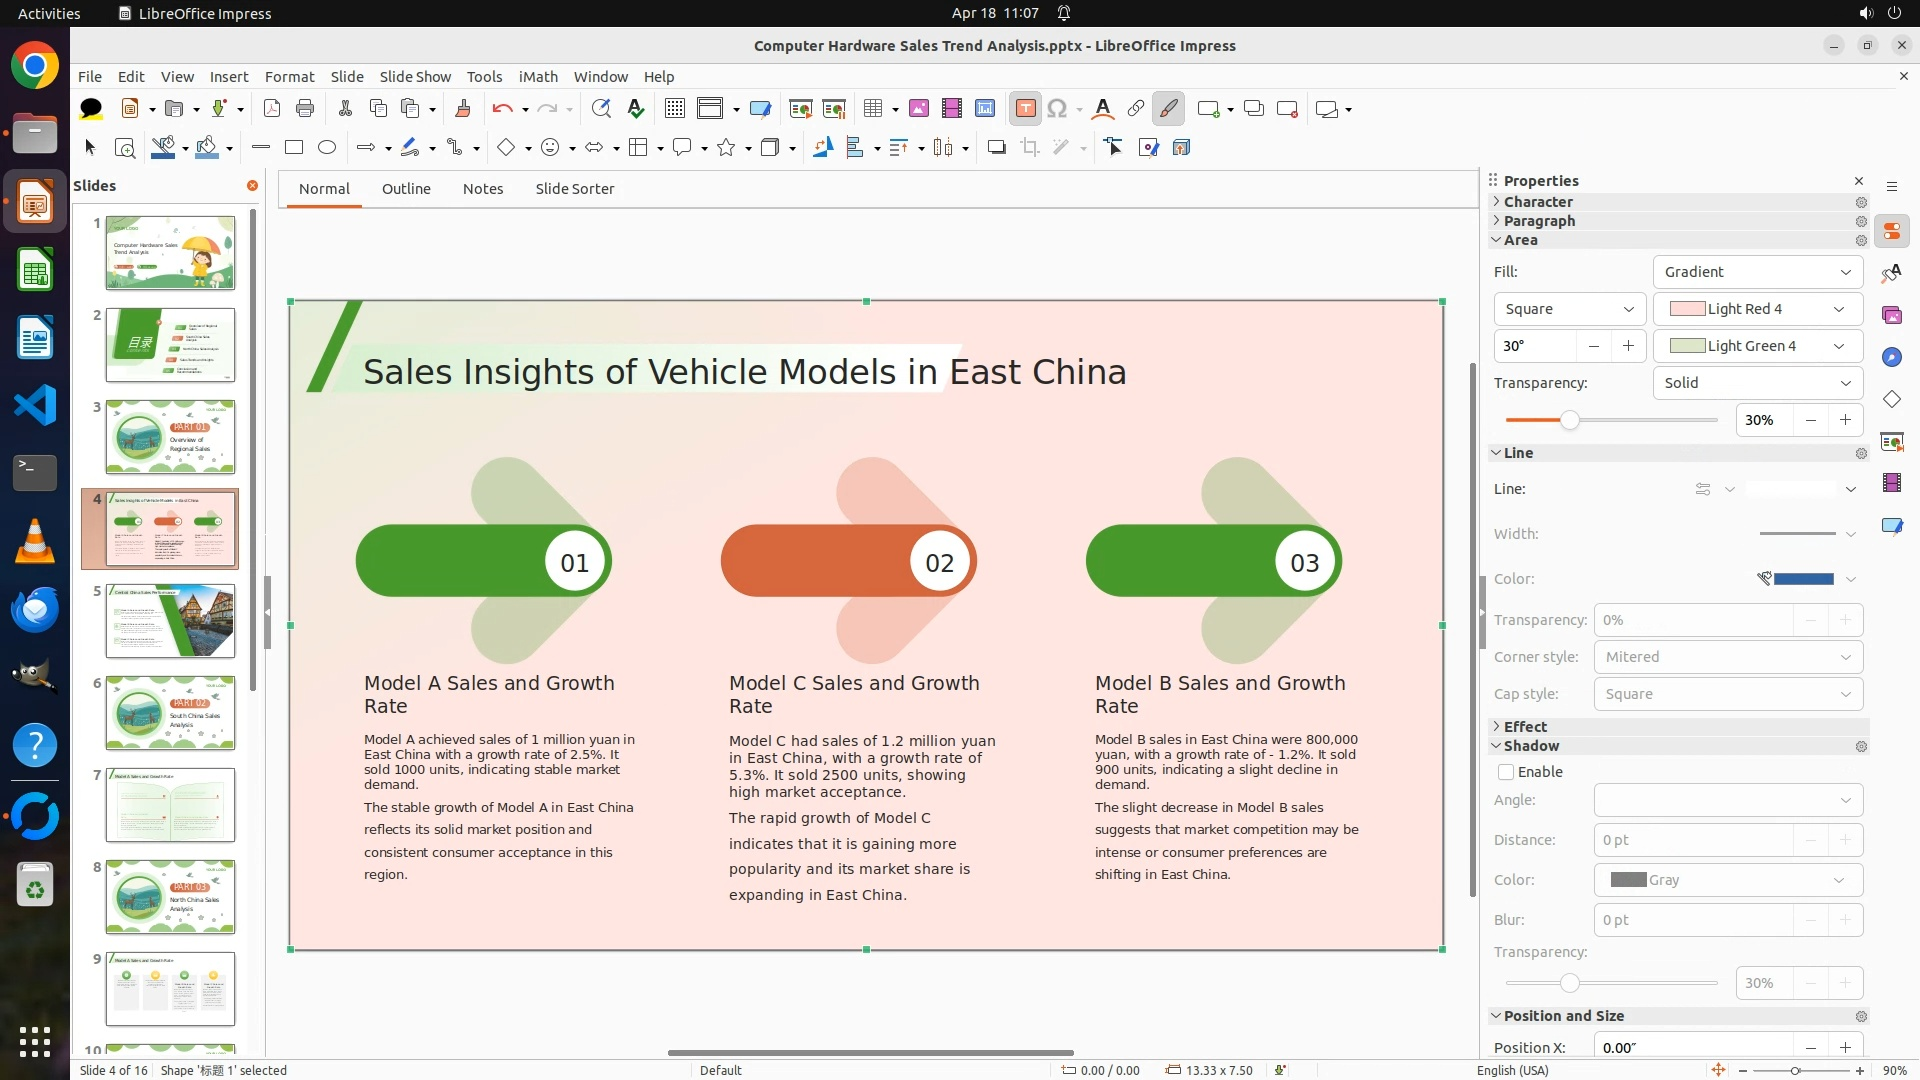Click the Print icon in toolbar

pos(305,109)
